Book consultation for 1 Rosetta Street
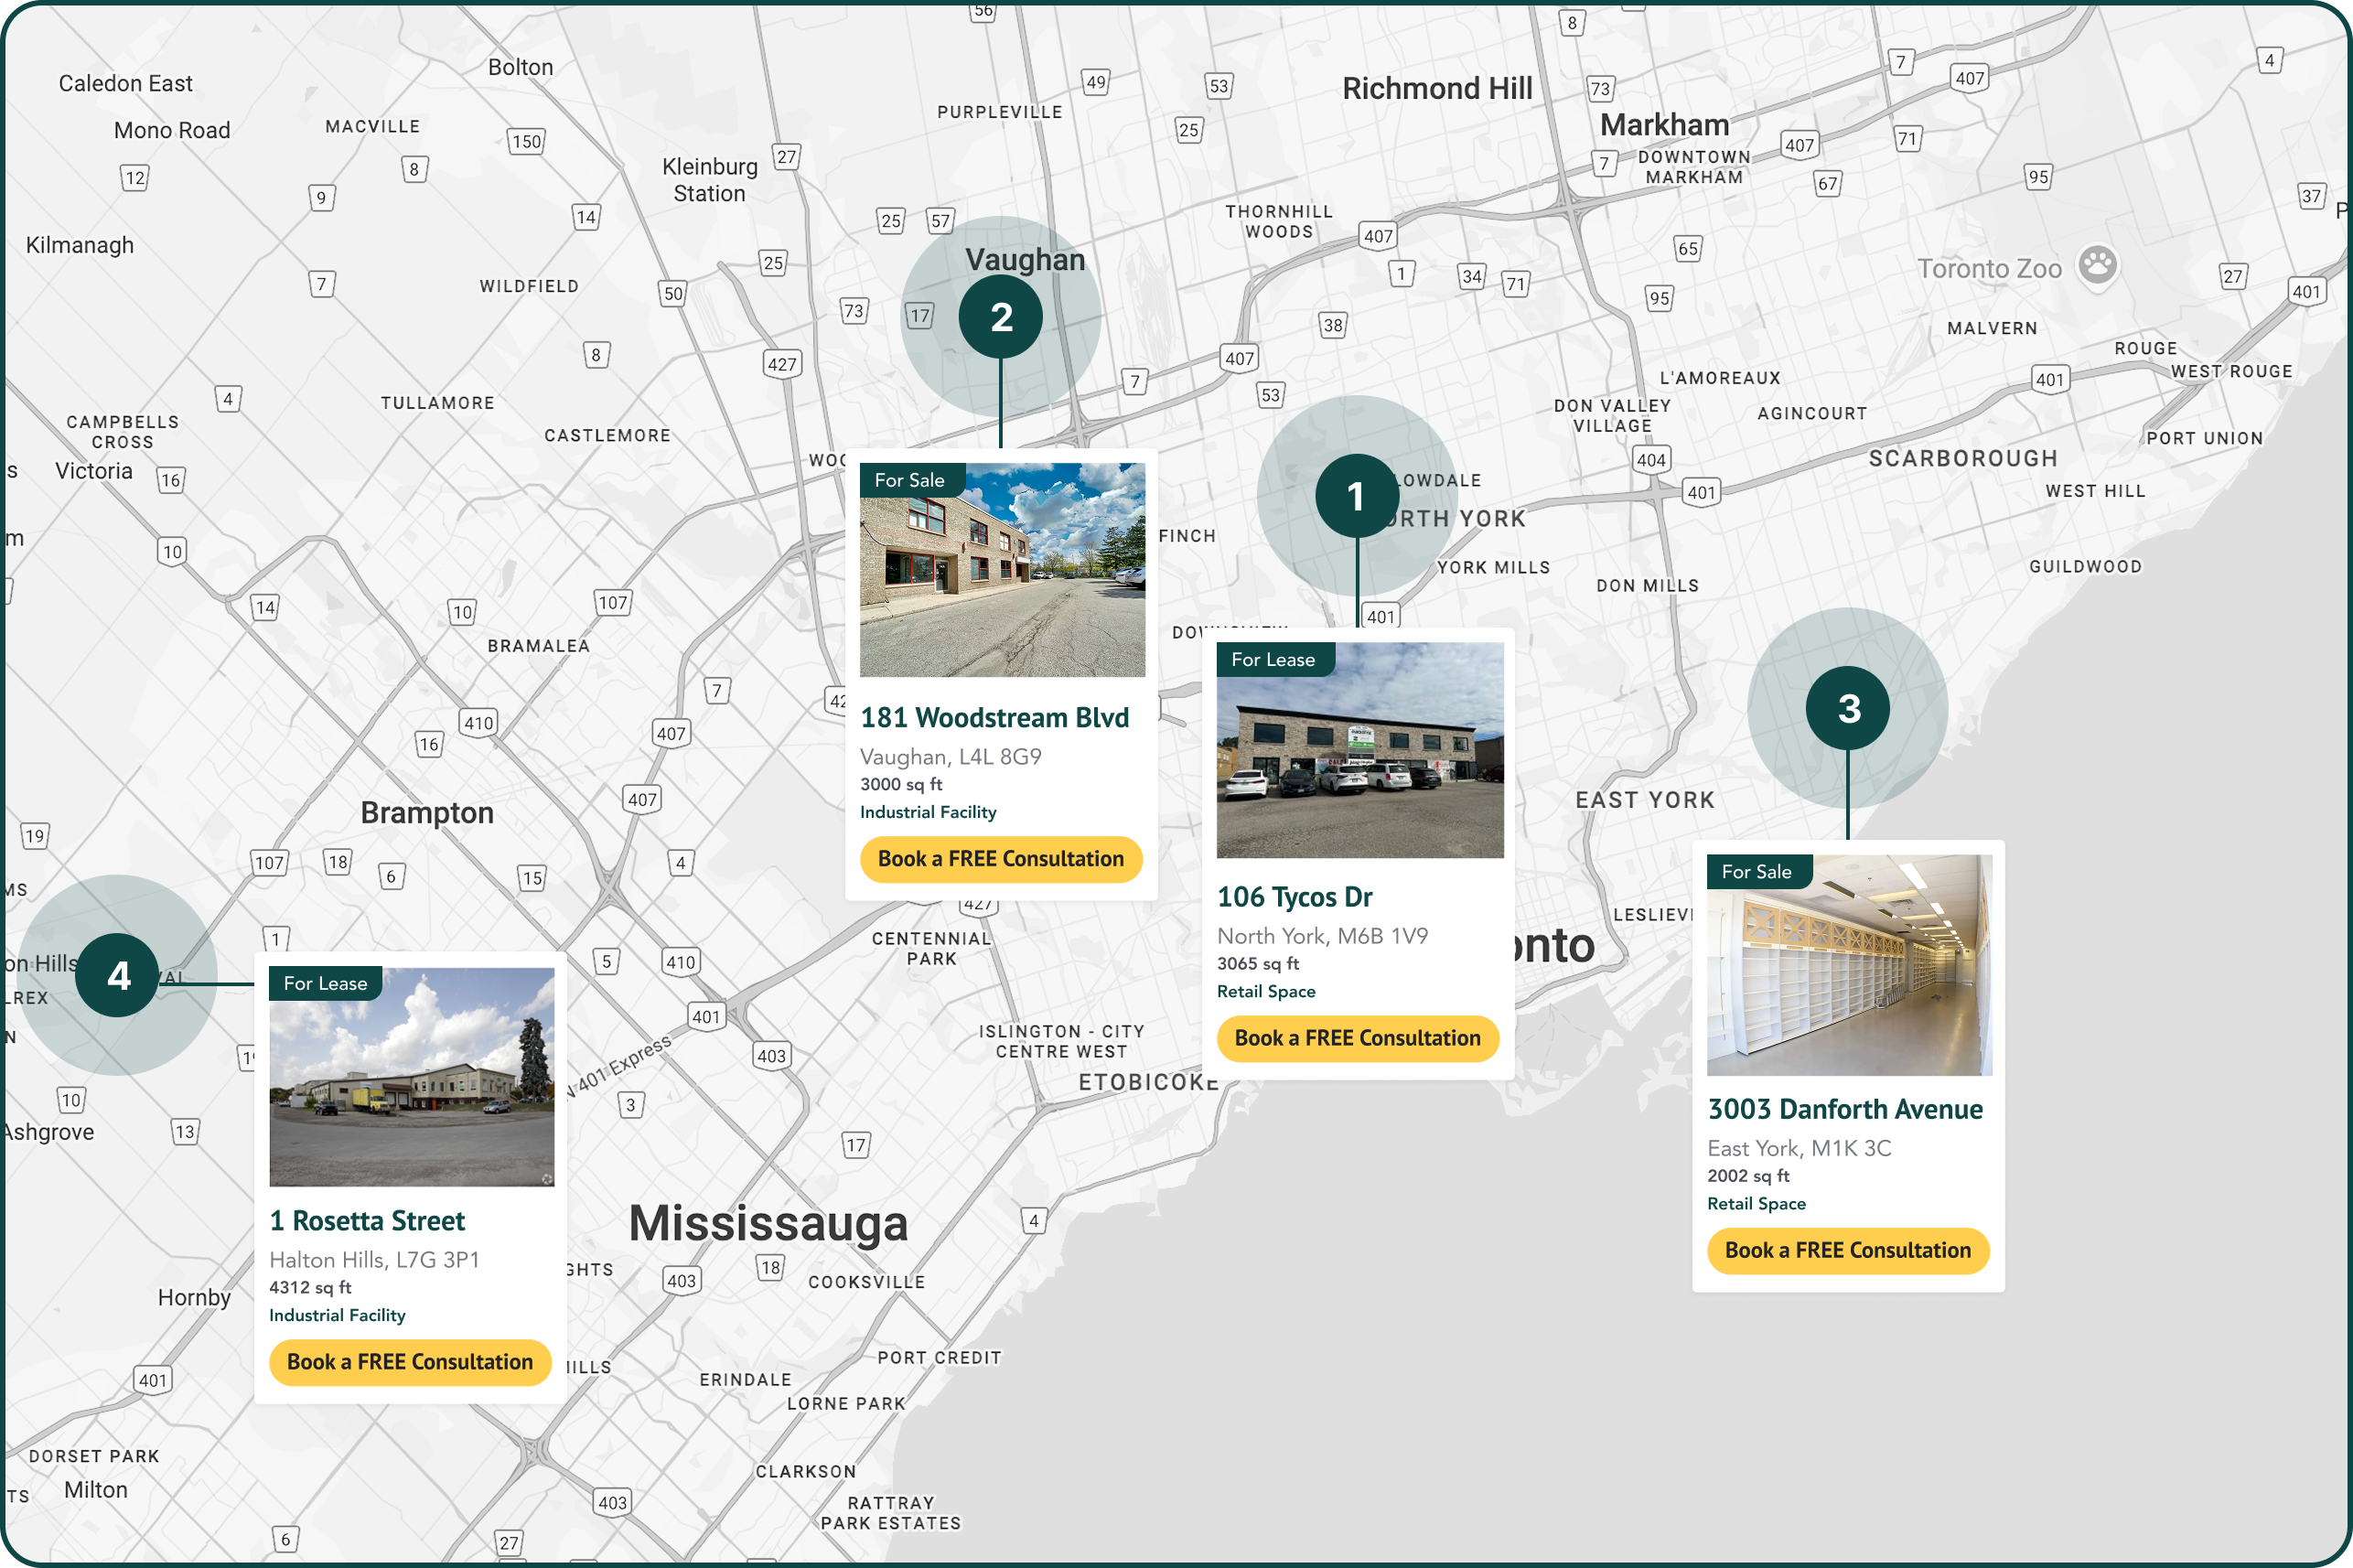2353x1568 pixels. [410, 1362]
